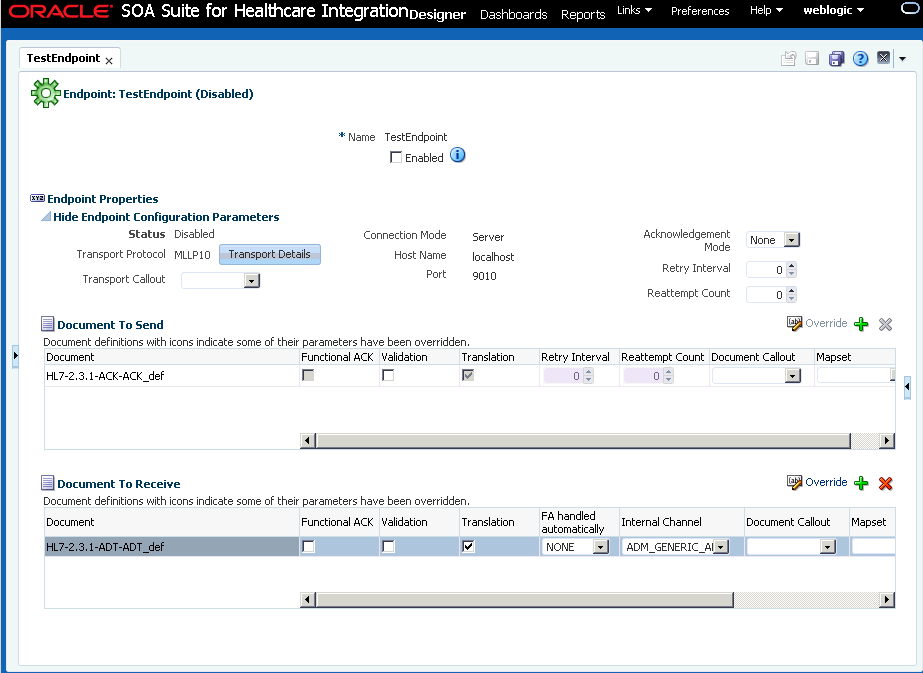
Task: Click Endpoint Reattempt Count spinner arrows
Action: 792,294
